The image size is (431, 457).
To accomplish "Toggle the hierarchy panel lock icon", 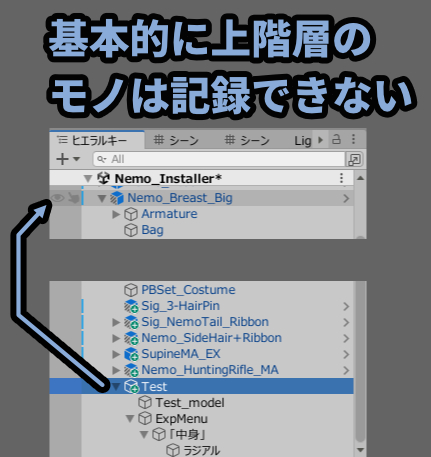I will [336, 140].
